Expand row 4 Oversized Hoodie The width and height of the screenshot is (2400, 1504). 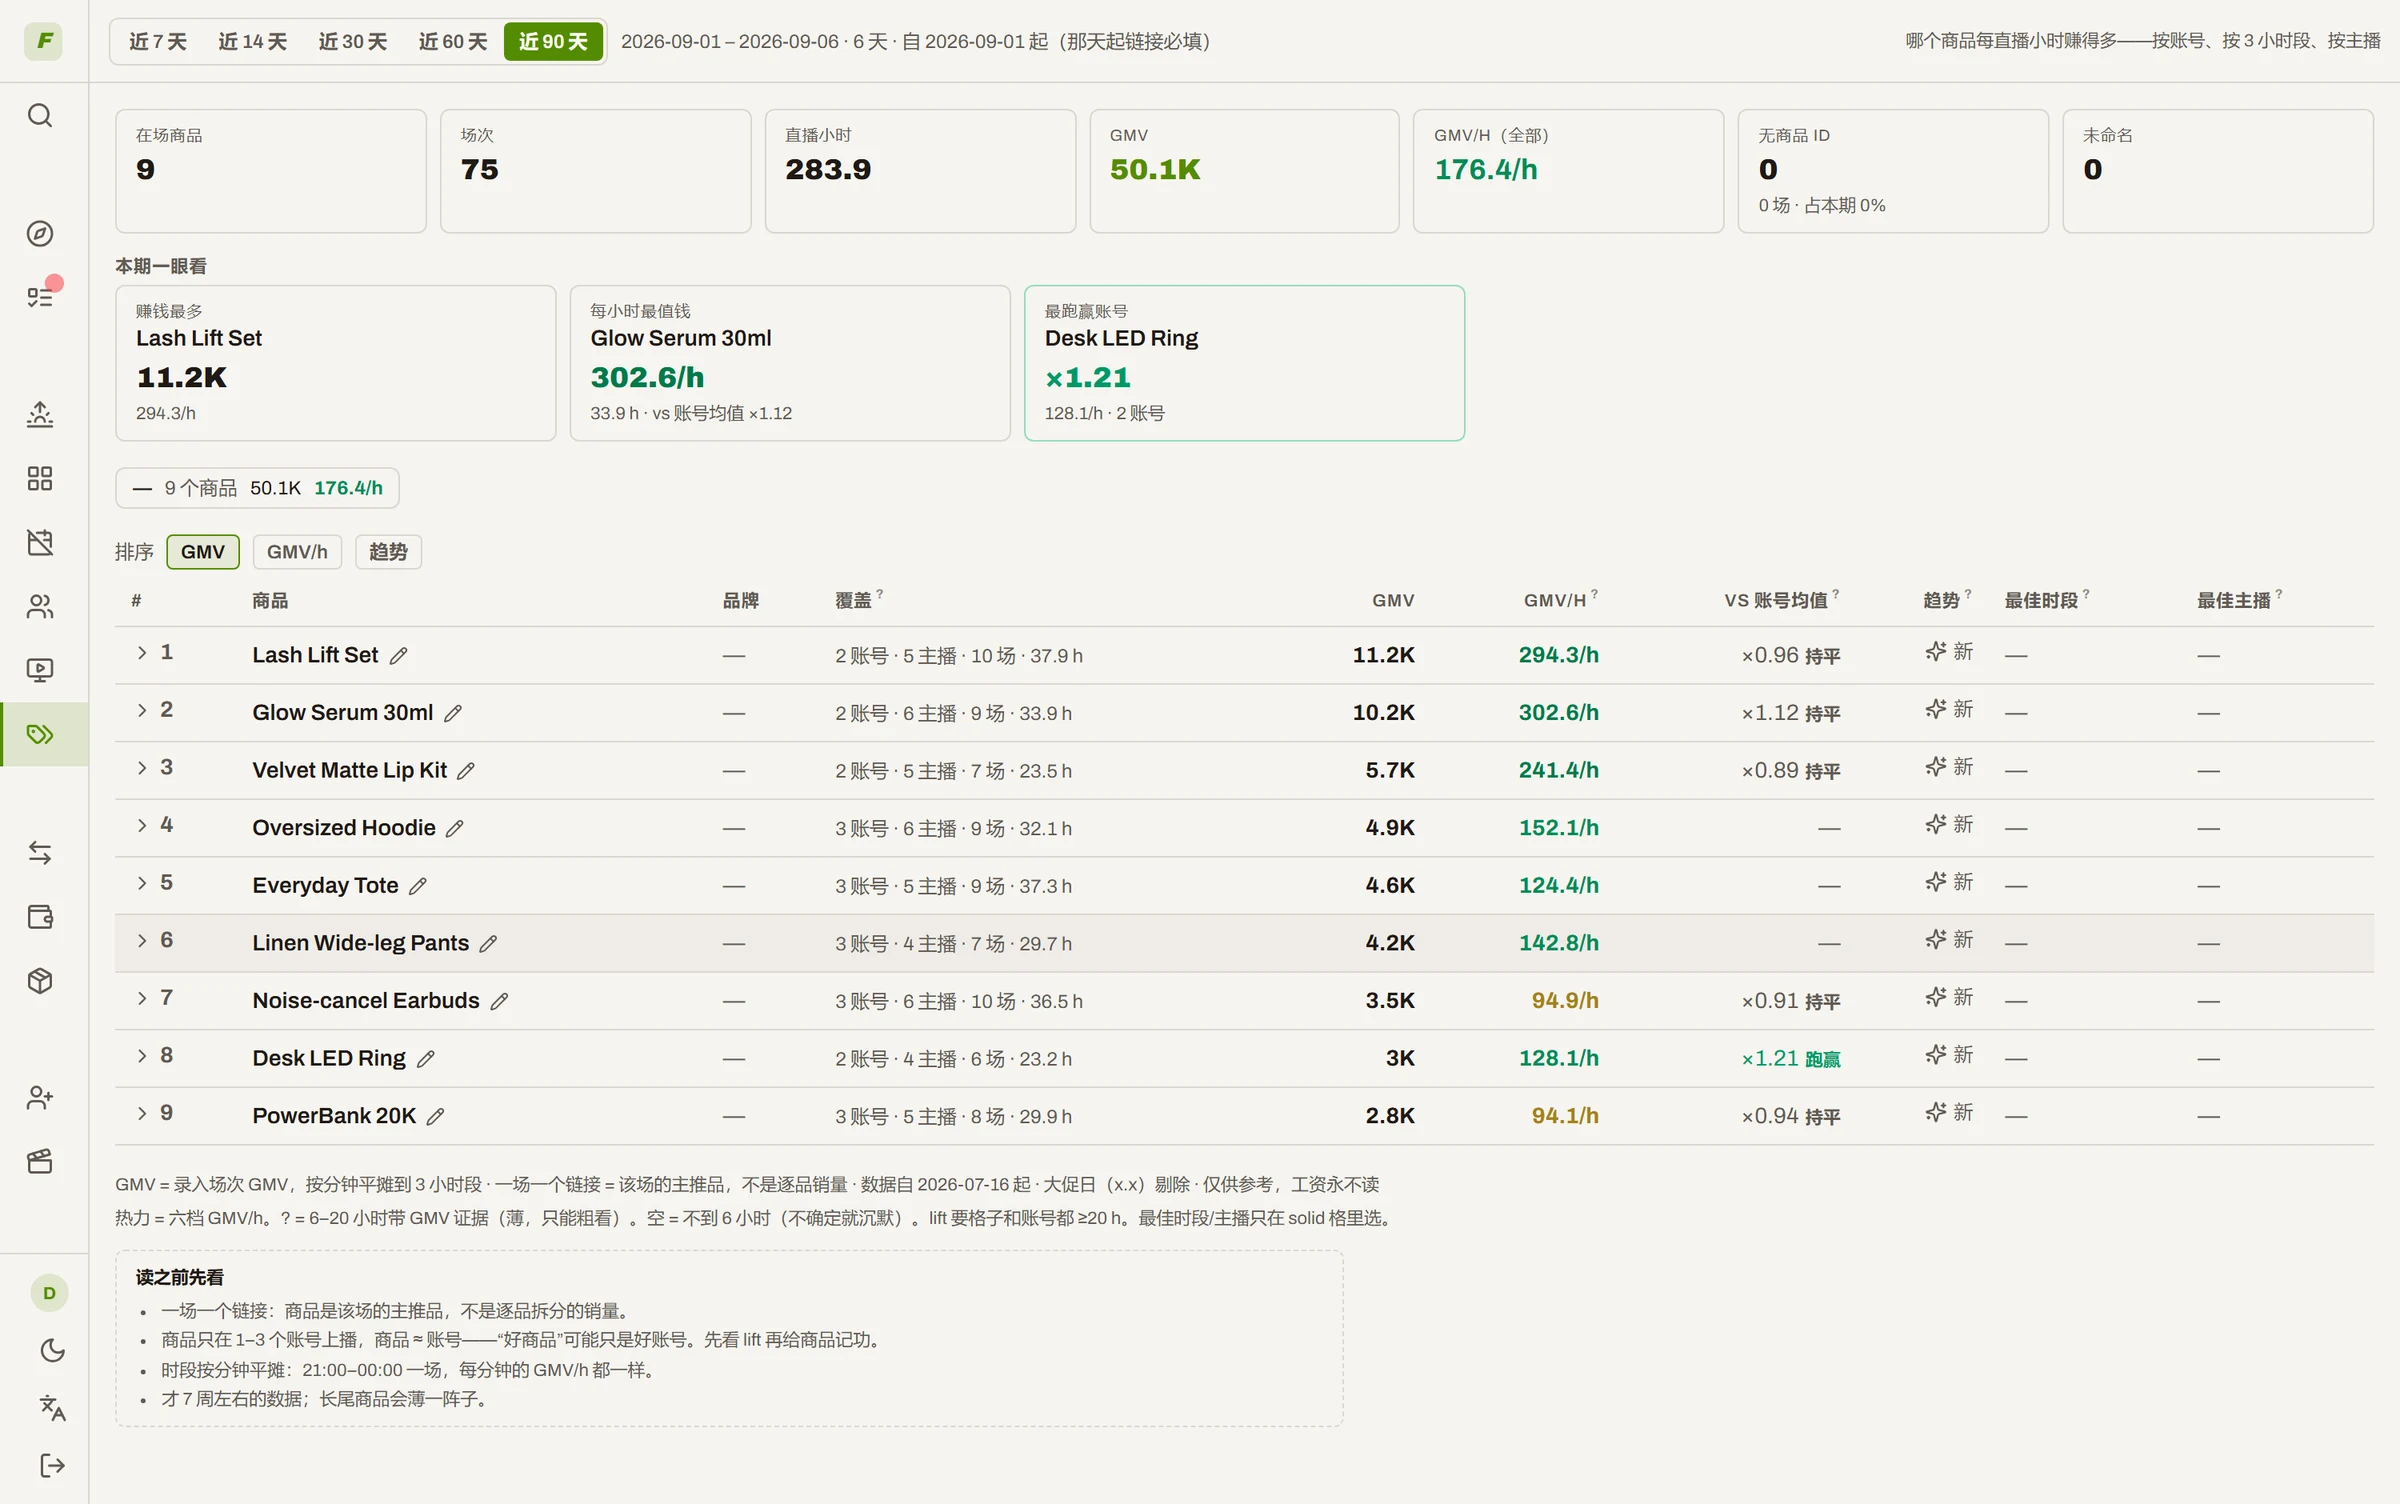tap(142, 825)
